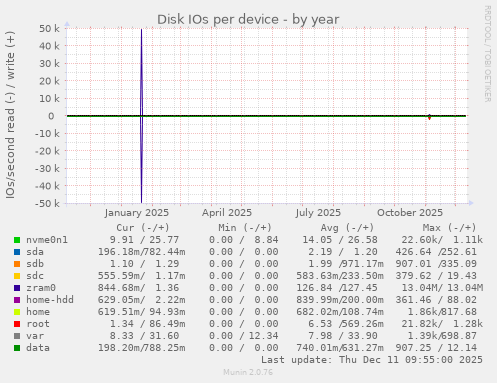This screenshot has height=383, width=497.
Task: Click sdb current value '1.10 / 1.29'
Action: tap(144, 264)
